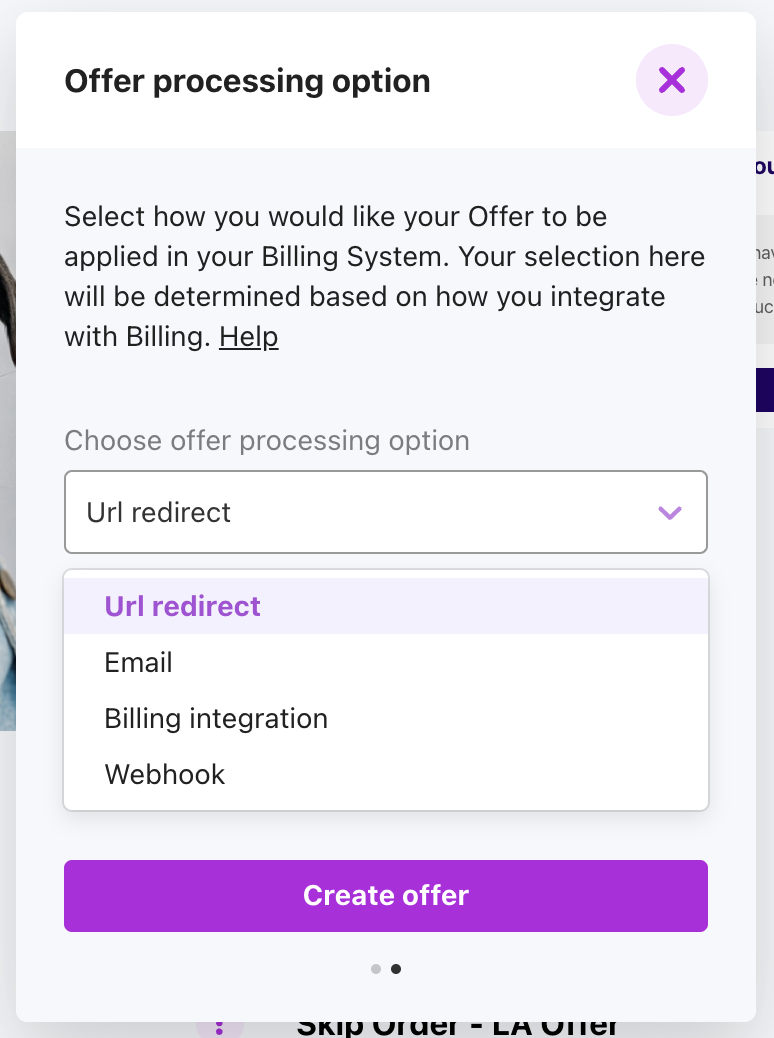Choose Email from the options list

[139, 662]
